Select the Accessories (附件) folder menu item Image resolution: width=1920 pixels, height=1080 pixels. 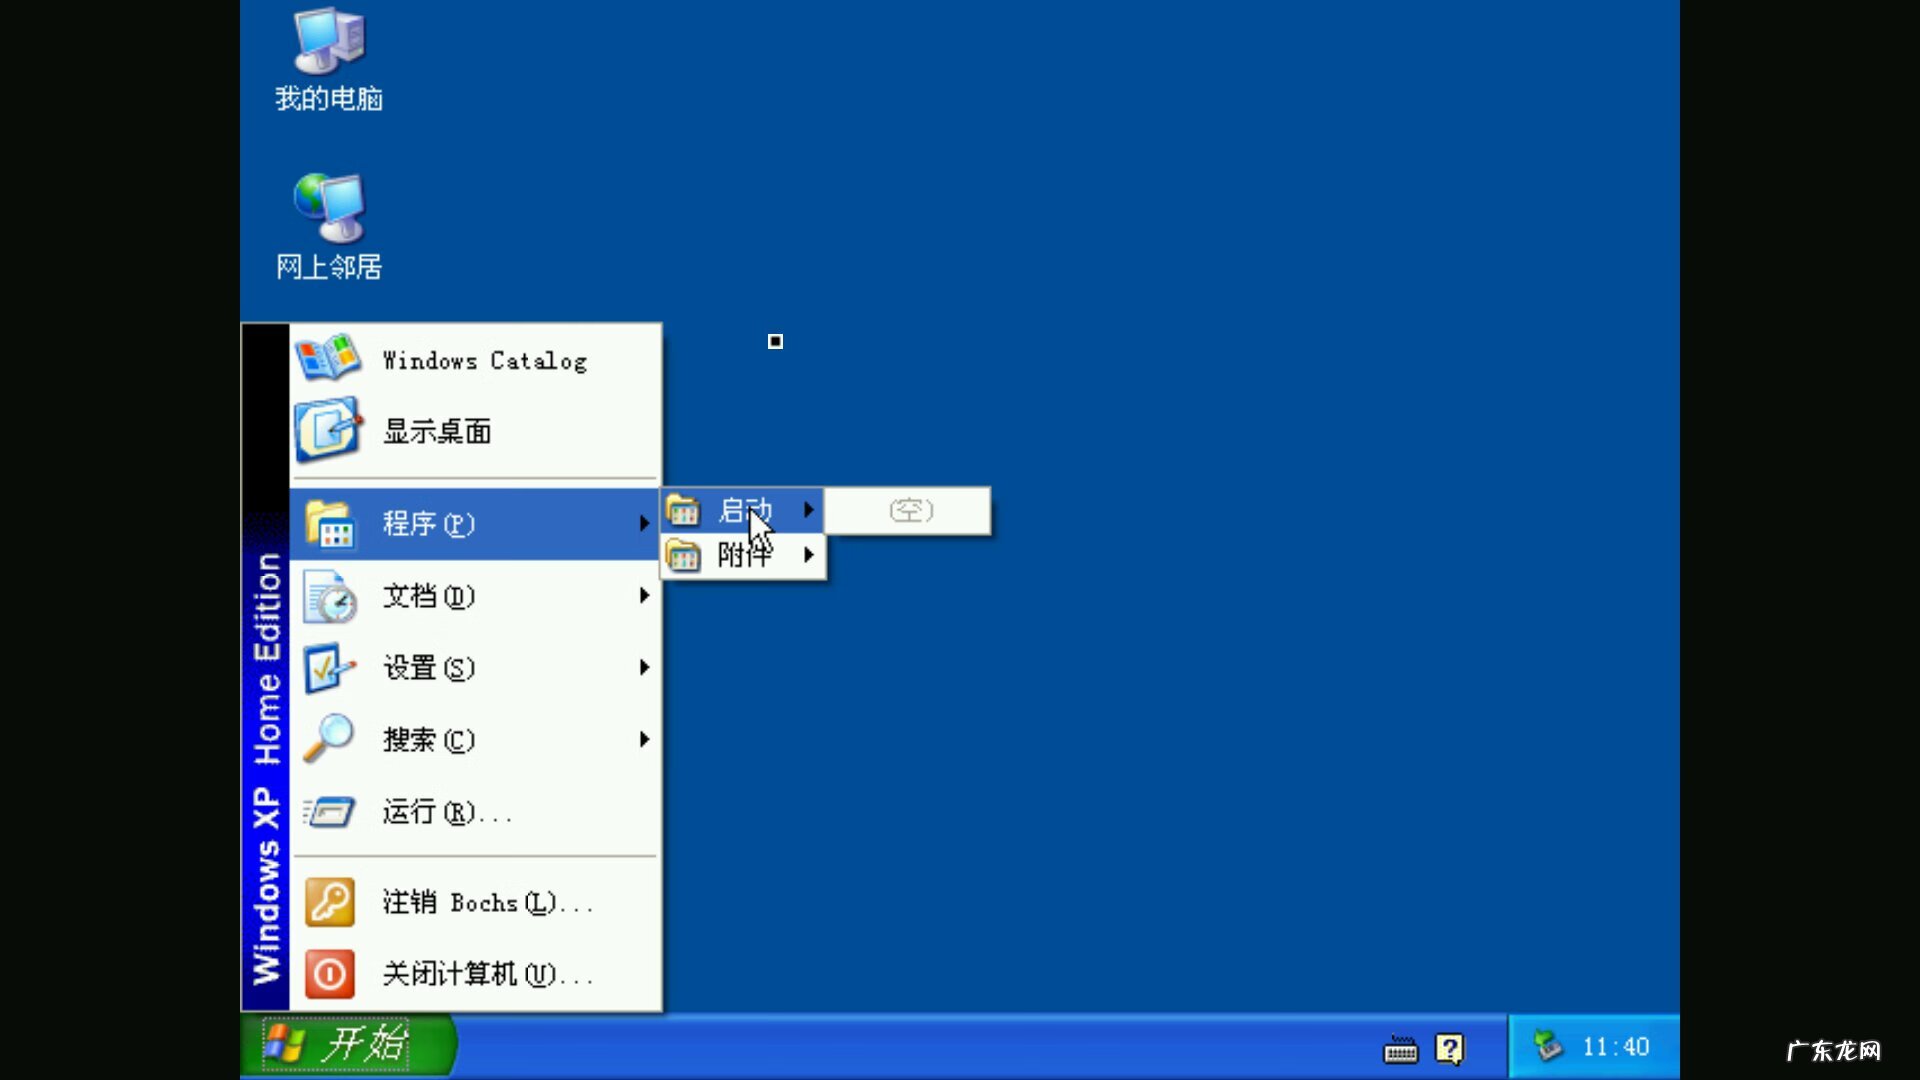[742, 555]
